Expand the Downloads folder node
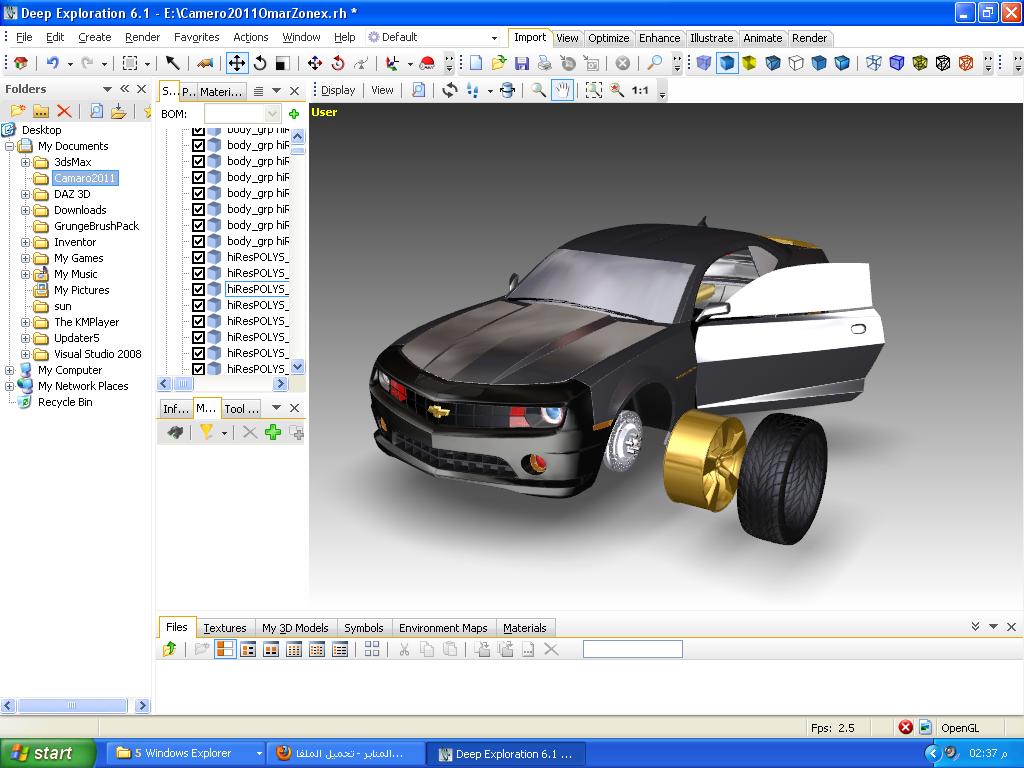 pos(25,210)
